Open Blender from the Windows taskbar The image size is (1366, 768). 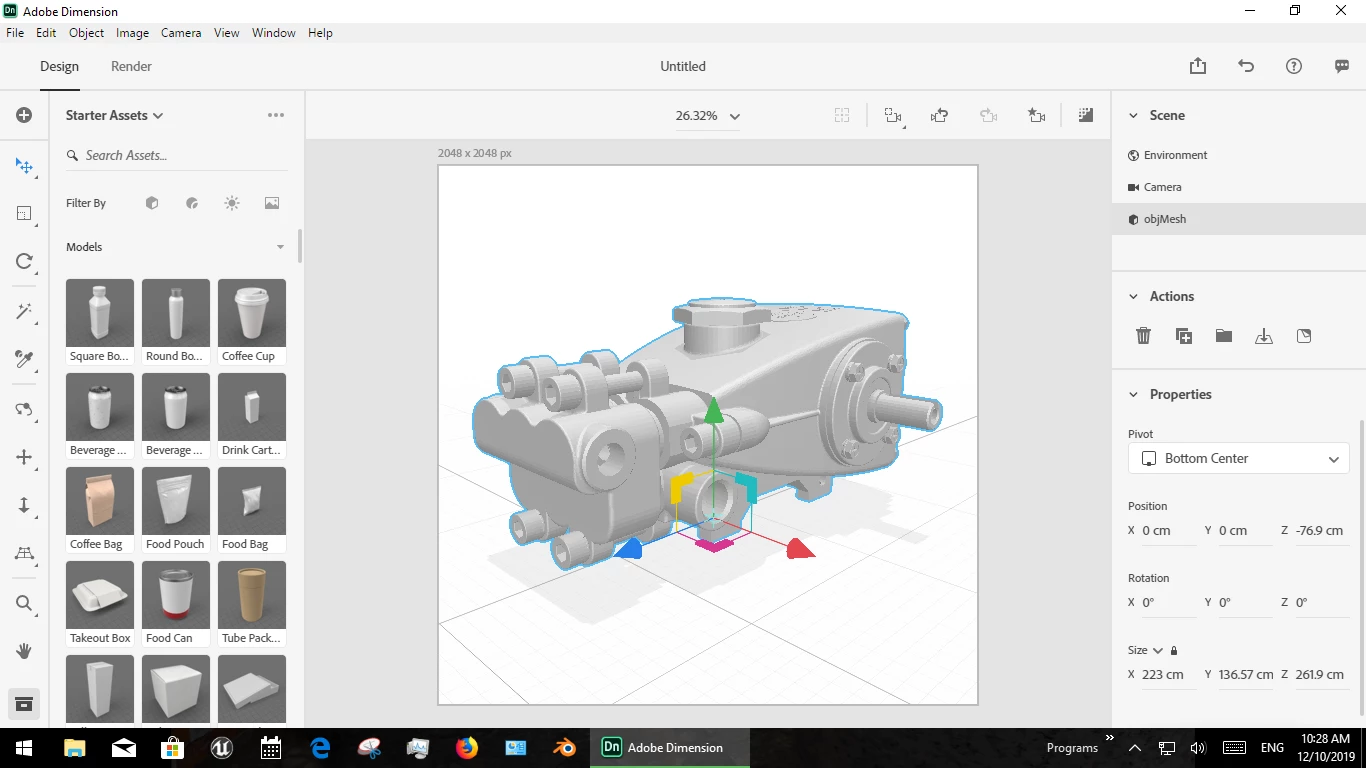click(x=565, y=747)
